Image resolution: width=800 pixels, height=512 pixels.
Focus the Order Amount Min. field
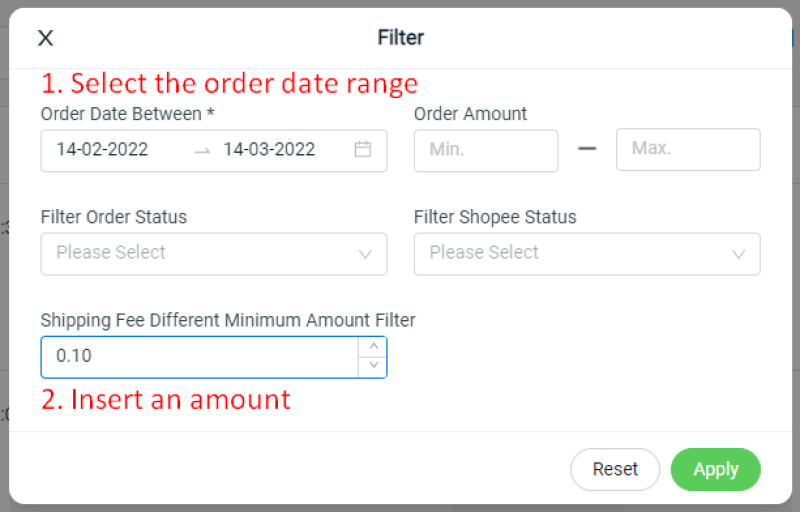[486, 150]
